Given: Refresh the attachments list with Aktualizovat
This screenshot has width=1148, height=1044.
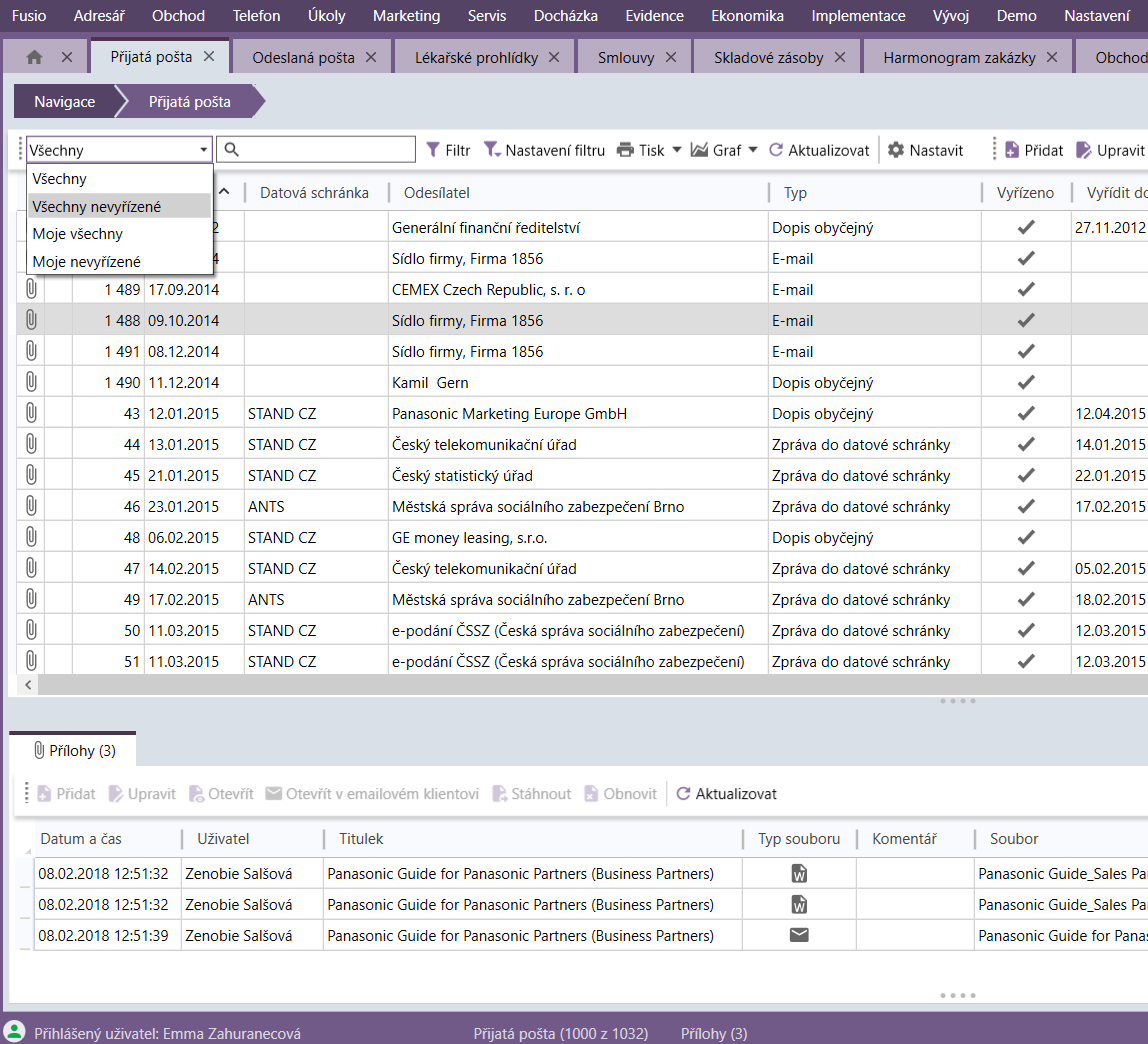Looking at the screenshot, I should [x=727, y=794].
